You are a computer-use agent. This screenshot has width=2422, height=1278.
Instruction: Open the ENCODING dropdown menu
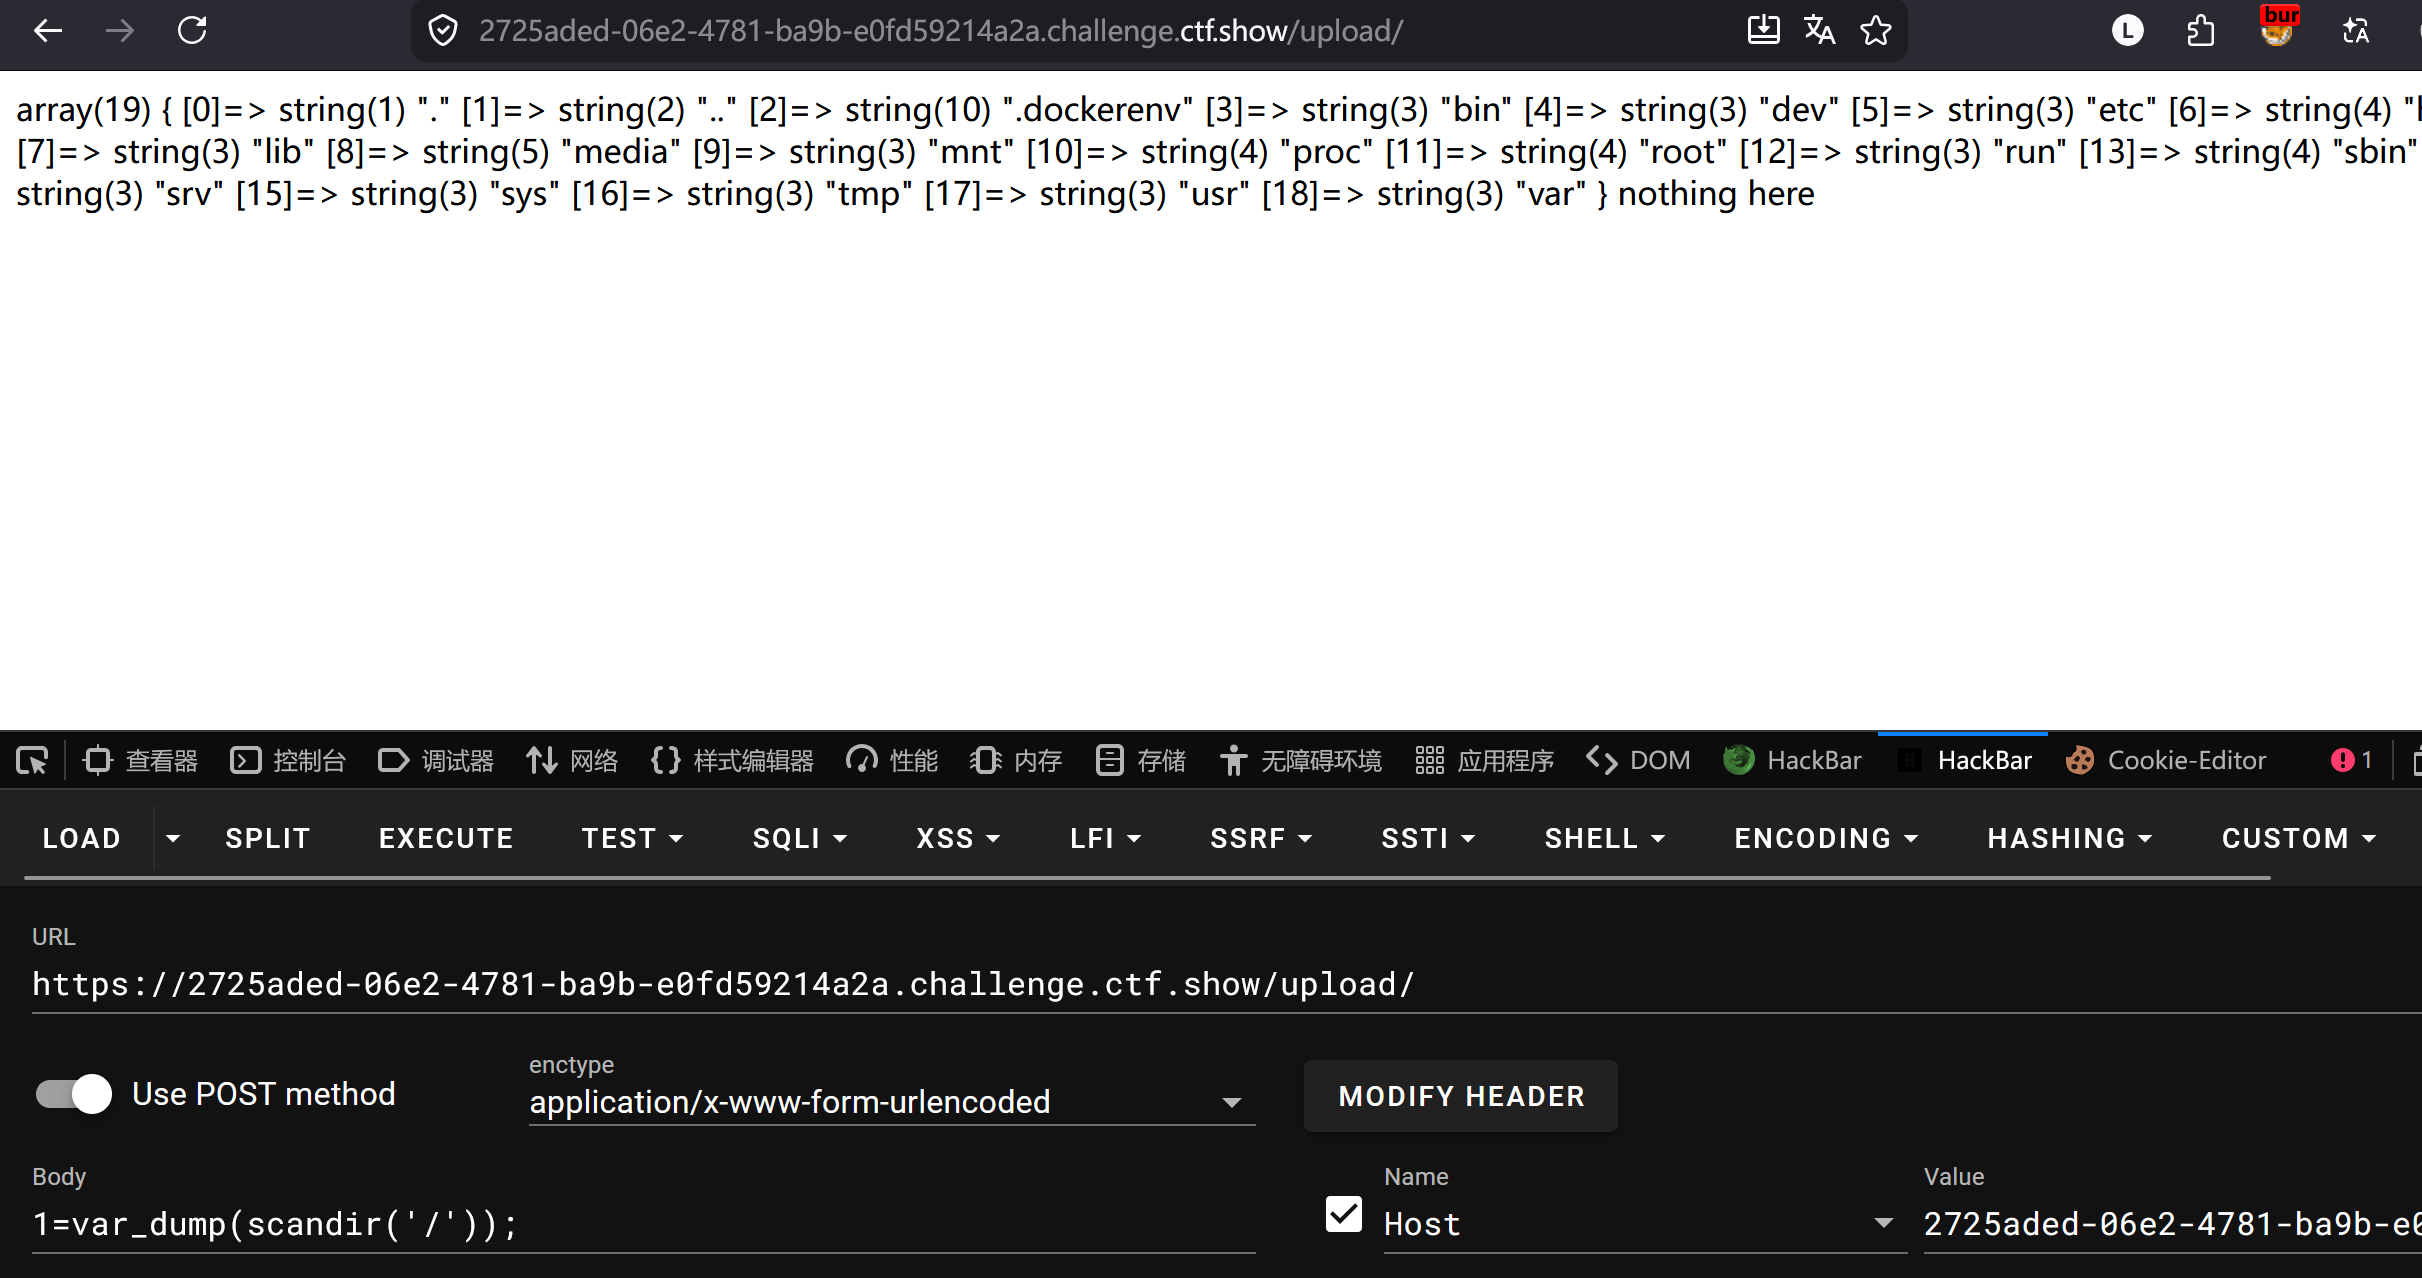tap(1826, 838)
